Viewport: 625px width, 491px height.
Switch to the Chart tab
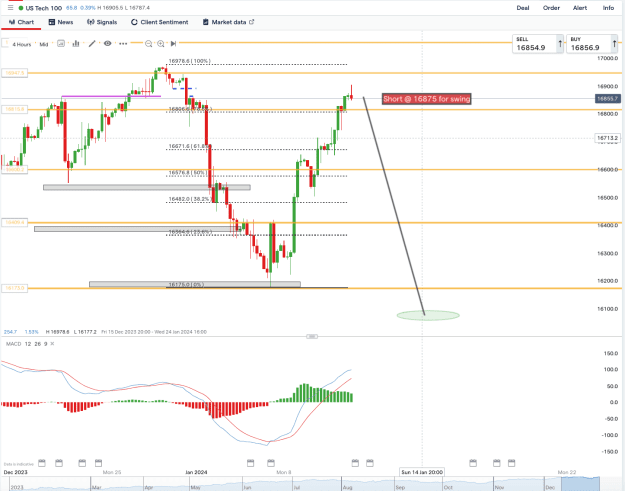pyautogui.click(x=21, y=22)
